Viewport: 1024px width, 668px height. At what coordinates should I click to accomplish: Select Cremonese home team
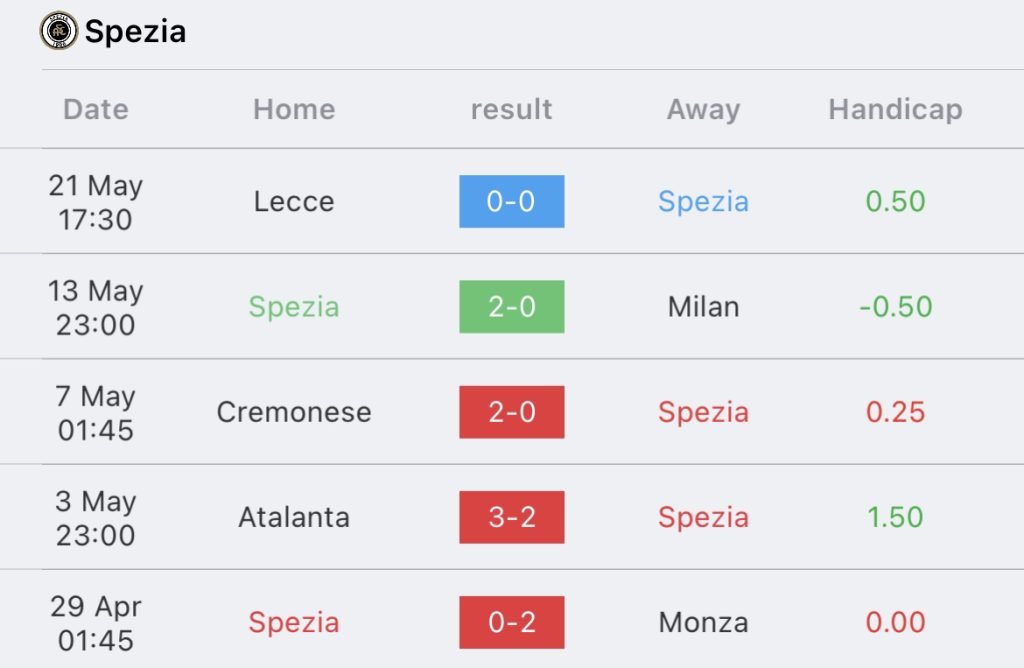[x=294, y=412]
